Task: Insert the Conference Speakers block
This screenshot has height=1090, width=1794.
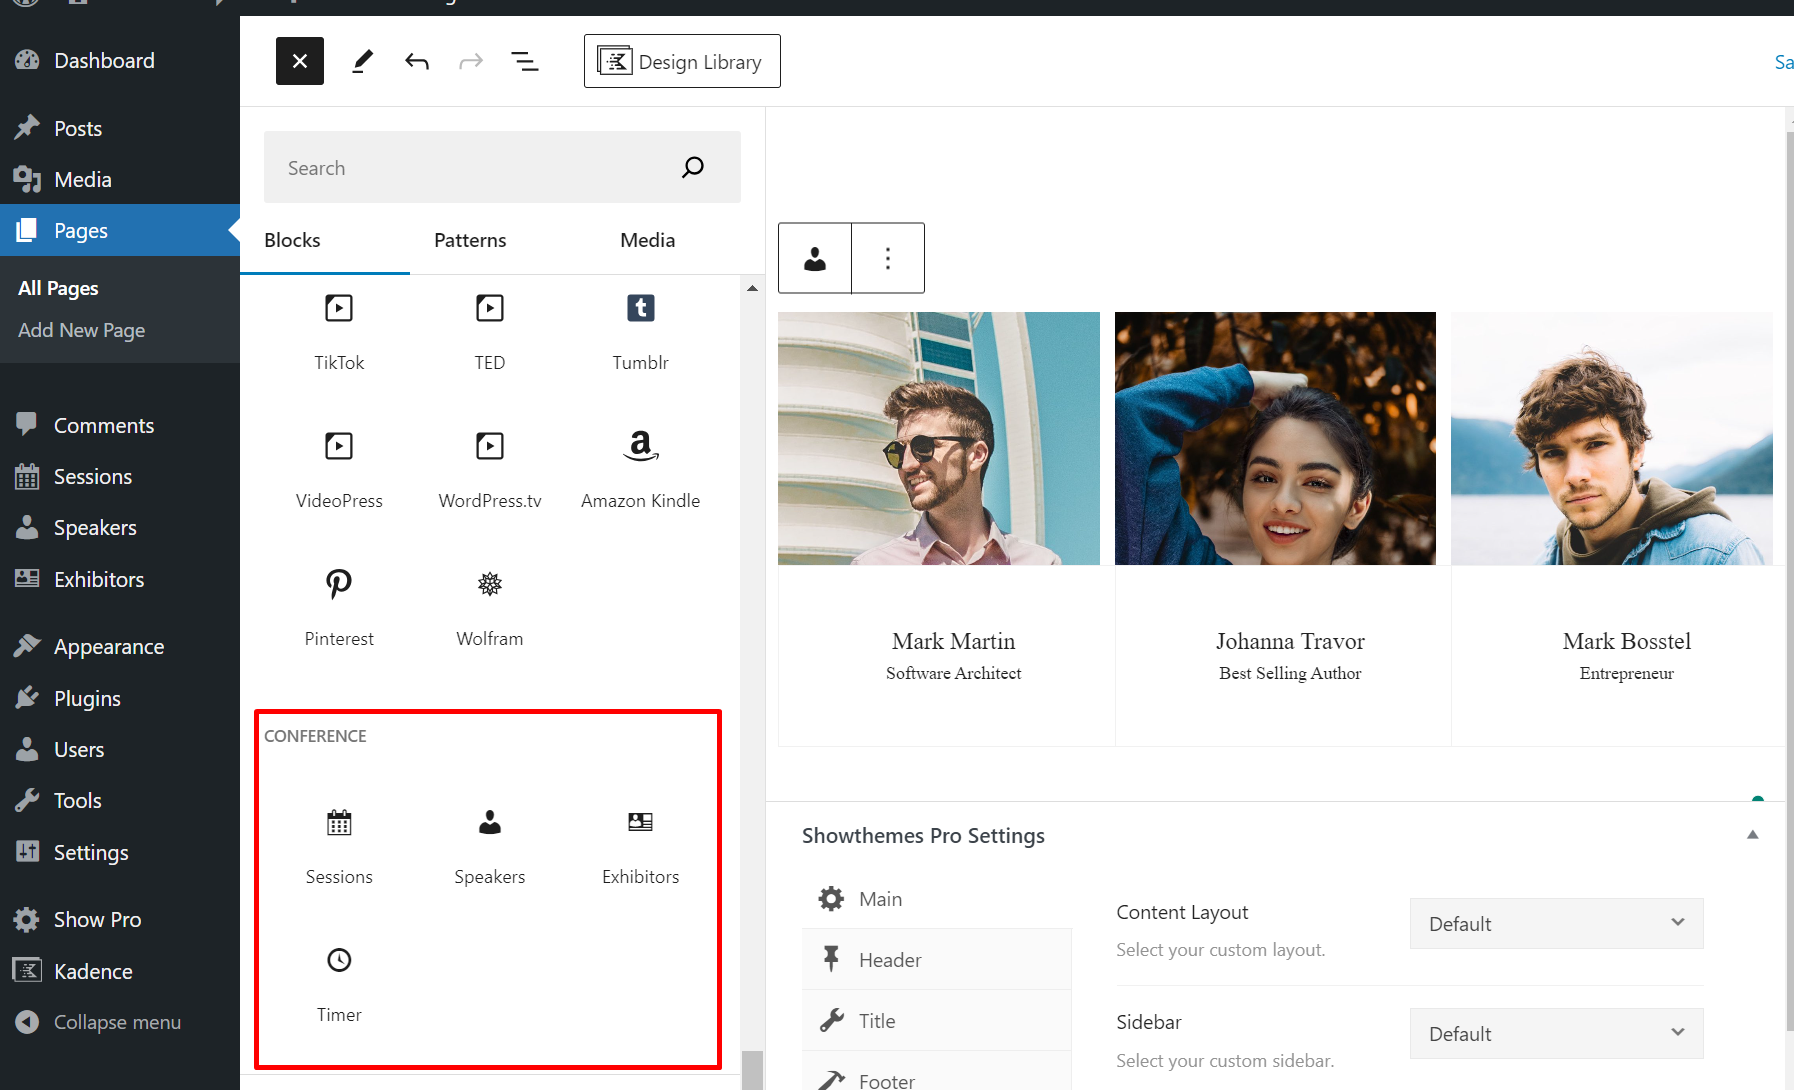Action: (490, 846)
